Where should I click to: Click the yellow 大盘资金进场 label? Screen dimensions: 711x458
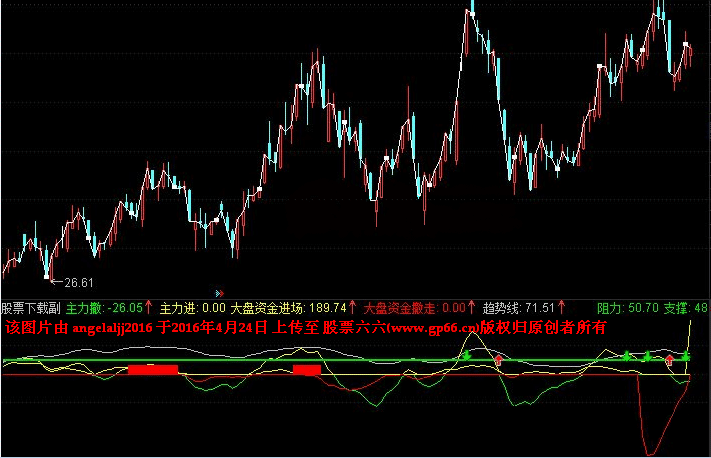pos(268,308)
